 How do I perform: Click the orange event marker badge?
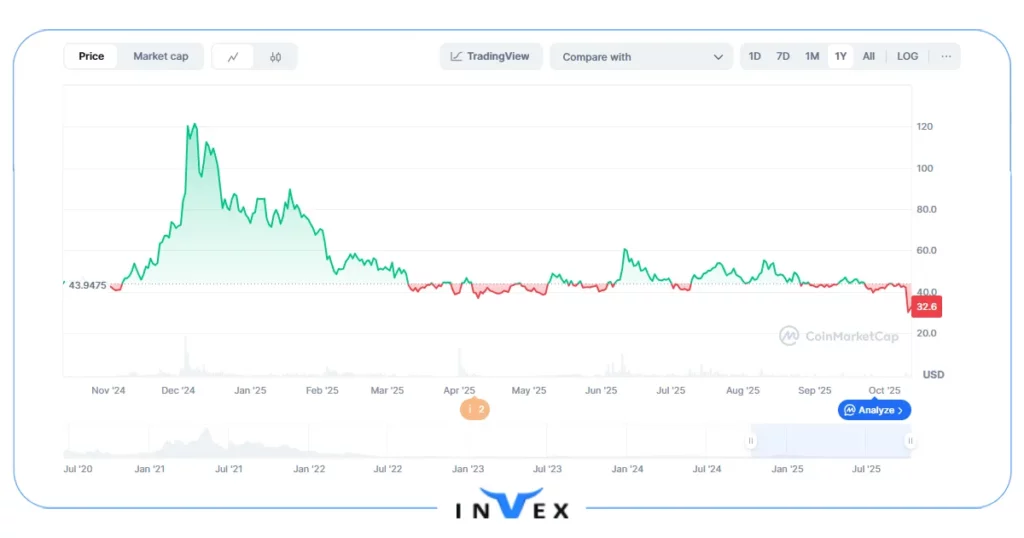tap(475, 409)
